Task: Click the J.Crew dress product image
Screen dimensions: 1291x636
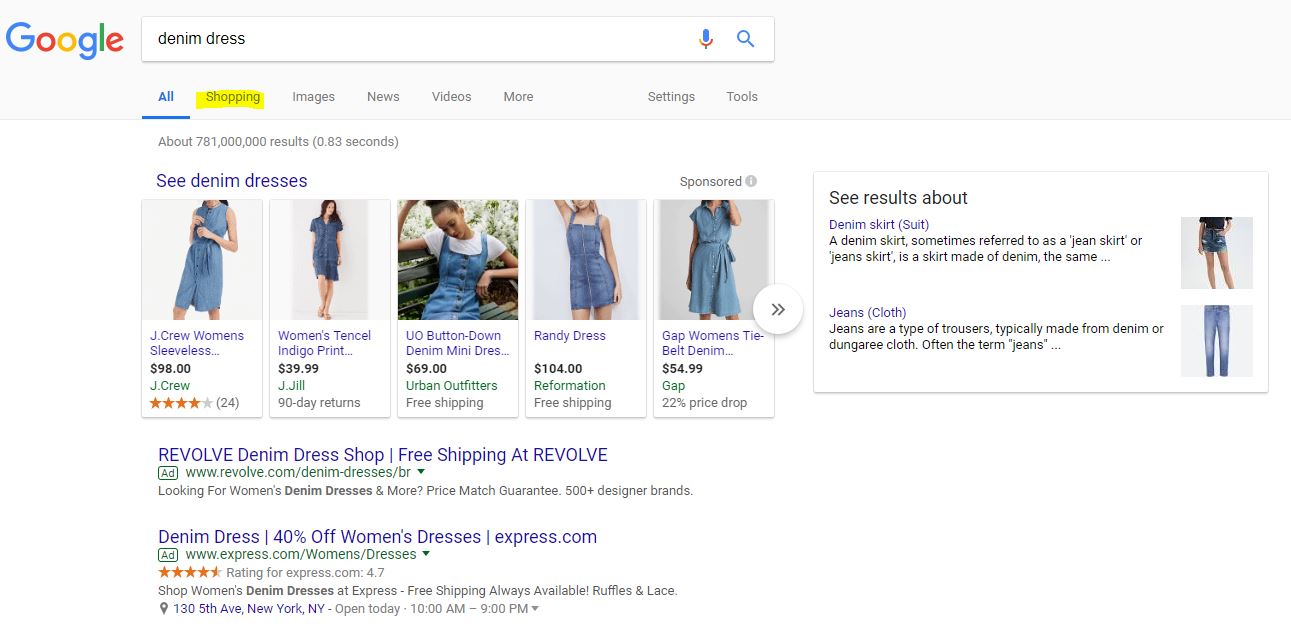Action: 202,260
